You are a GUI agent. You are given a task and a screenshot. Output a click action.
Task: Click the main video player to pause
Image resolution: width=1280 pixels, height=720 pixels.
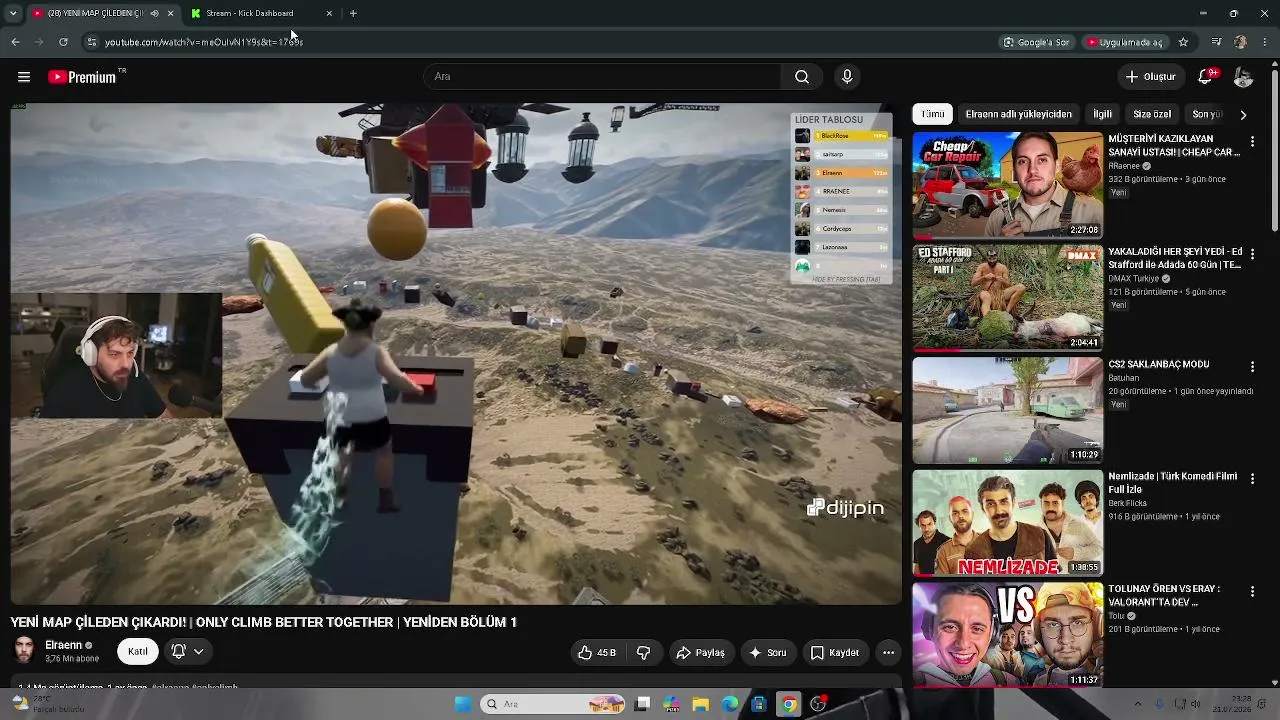(x=456, y=354)
